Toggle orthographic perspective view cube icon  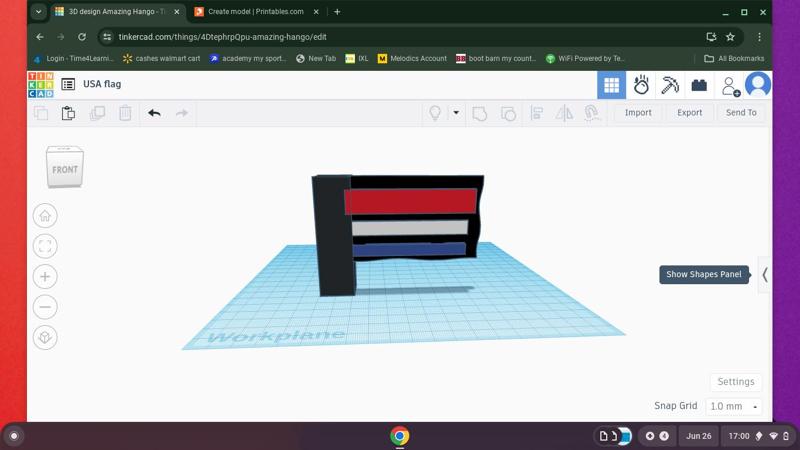point(45,337)
